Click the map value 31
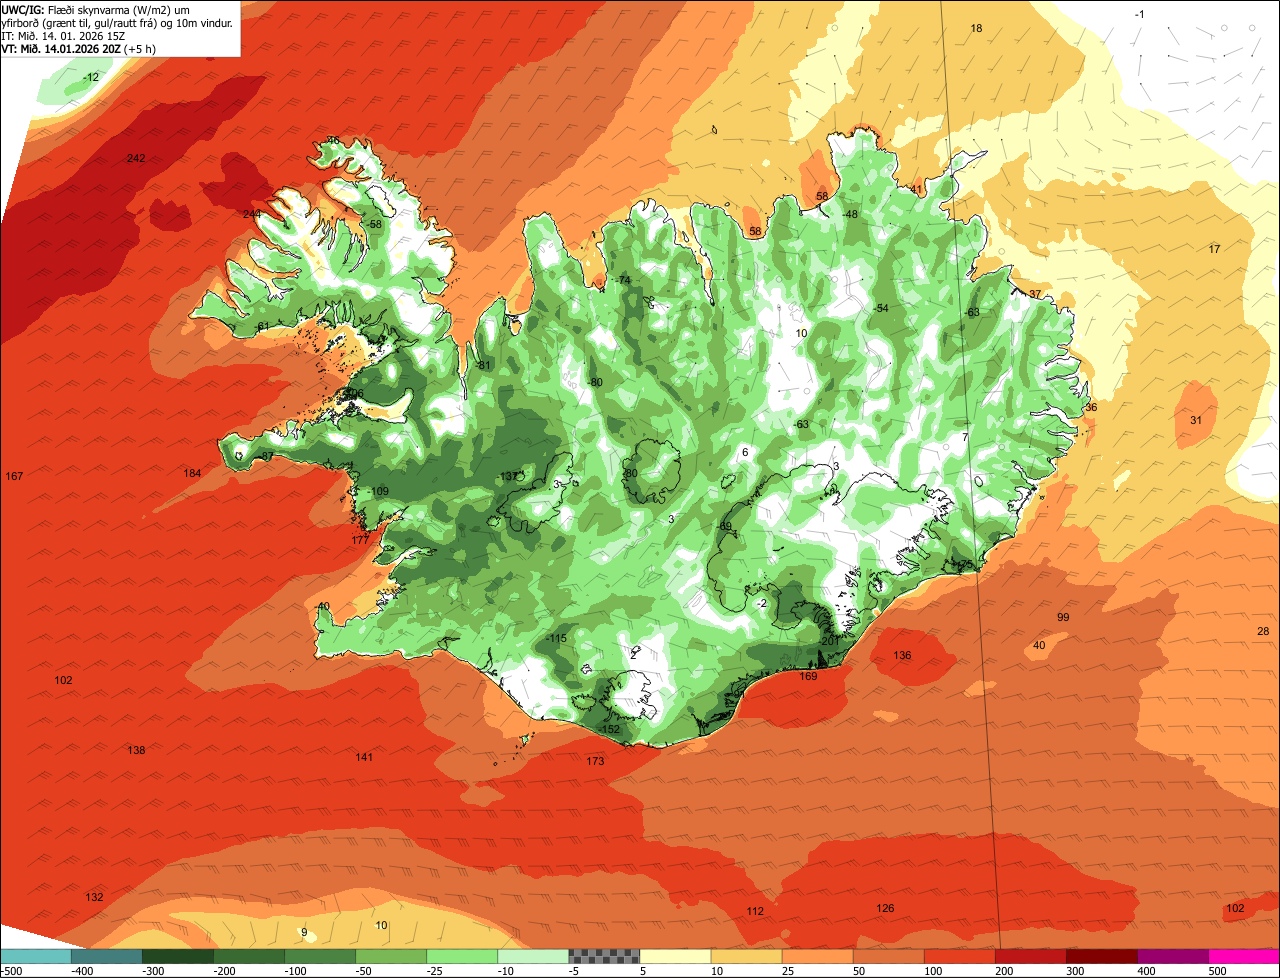This screenshot has height=978, width=1280. (1196, 420)
